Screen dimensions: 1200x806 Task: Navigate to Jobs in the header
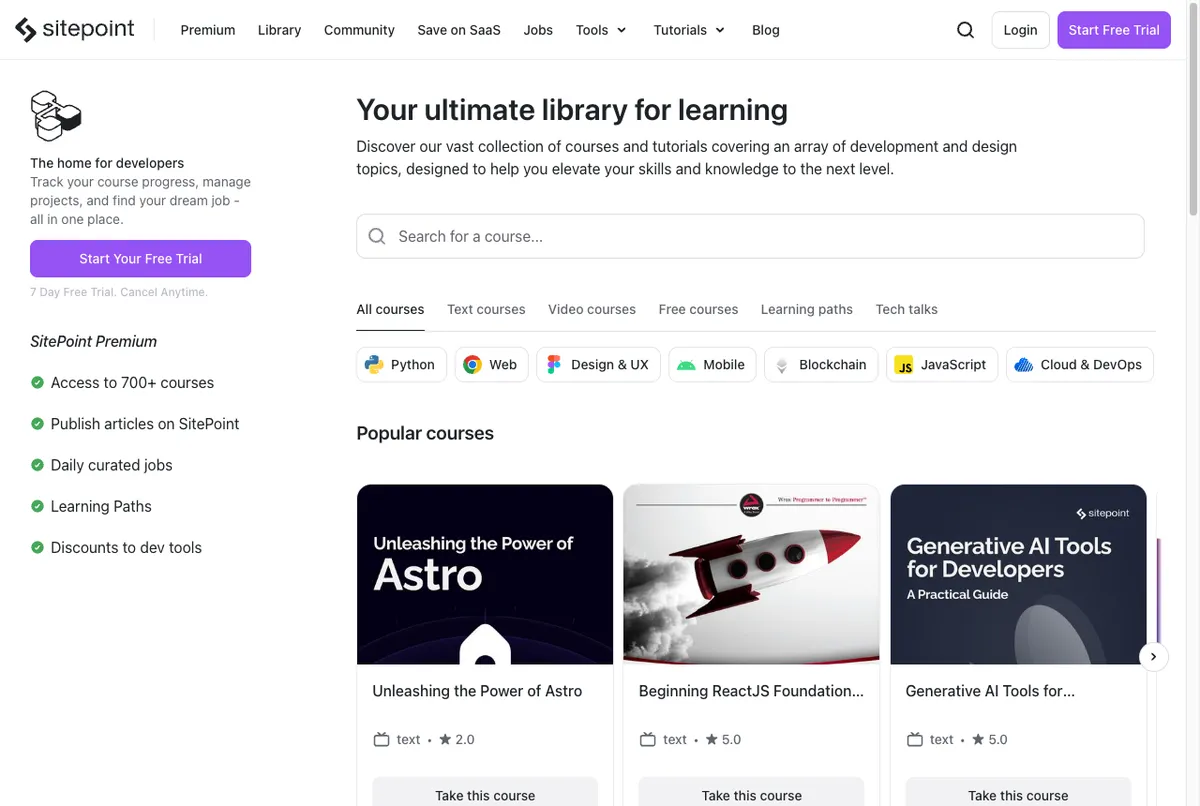[538, 30]
